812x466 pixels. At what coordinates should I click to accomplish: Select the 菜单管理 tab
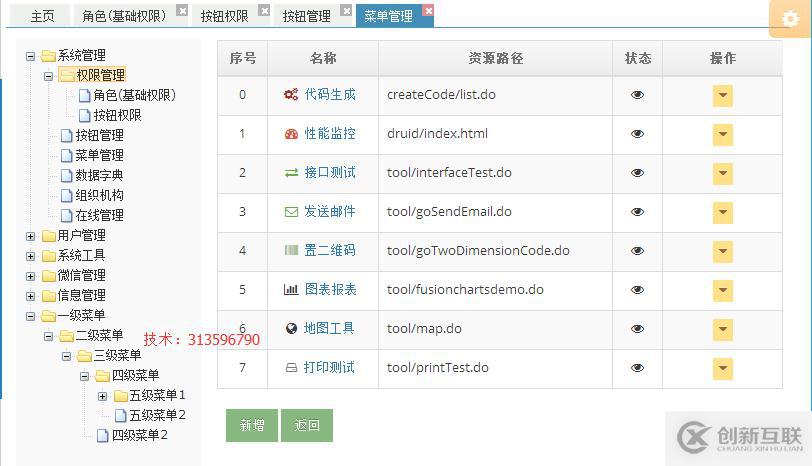[388, 16]
